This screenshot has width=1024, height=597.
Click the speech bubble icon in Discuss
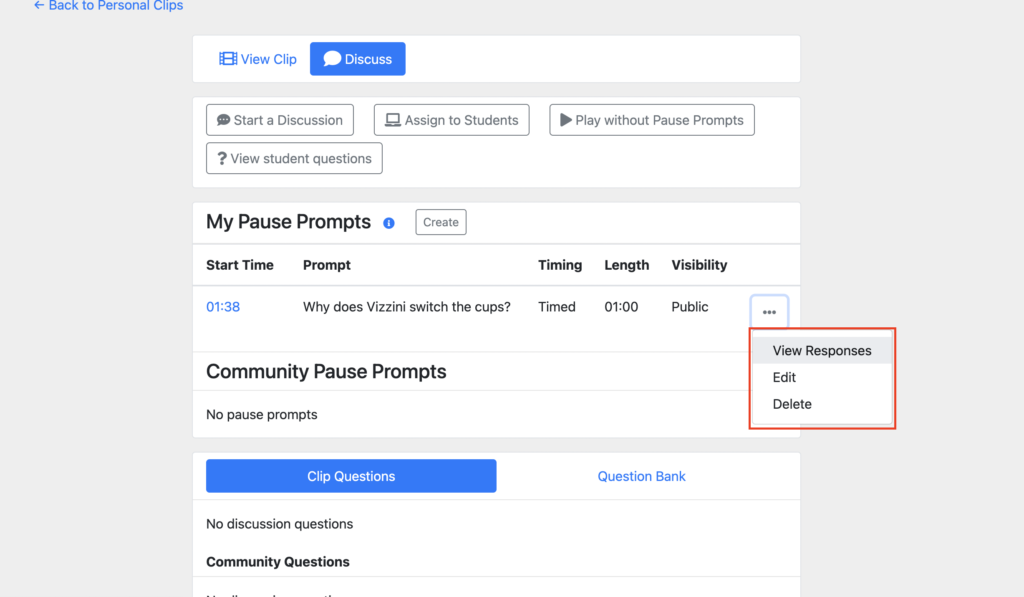(332, 59)
